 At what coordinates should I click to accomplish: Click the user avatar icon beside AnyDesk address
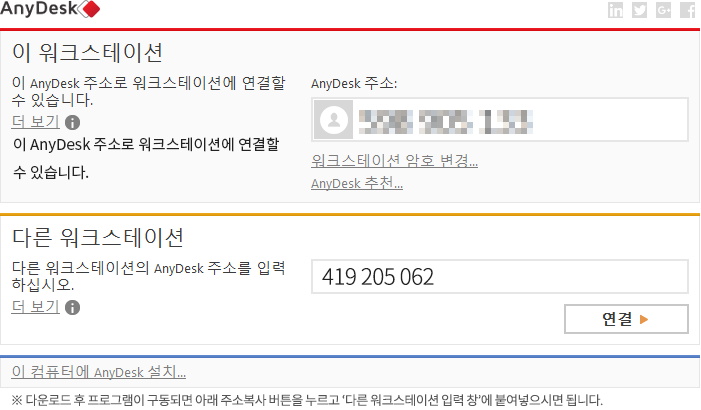pos(334,119)
